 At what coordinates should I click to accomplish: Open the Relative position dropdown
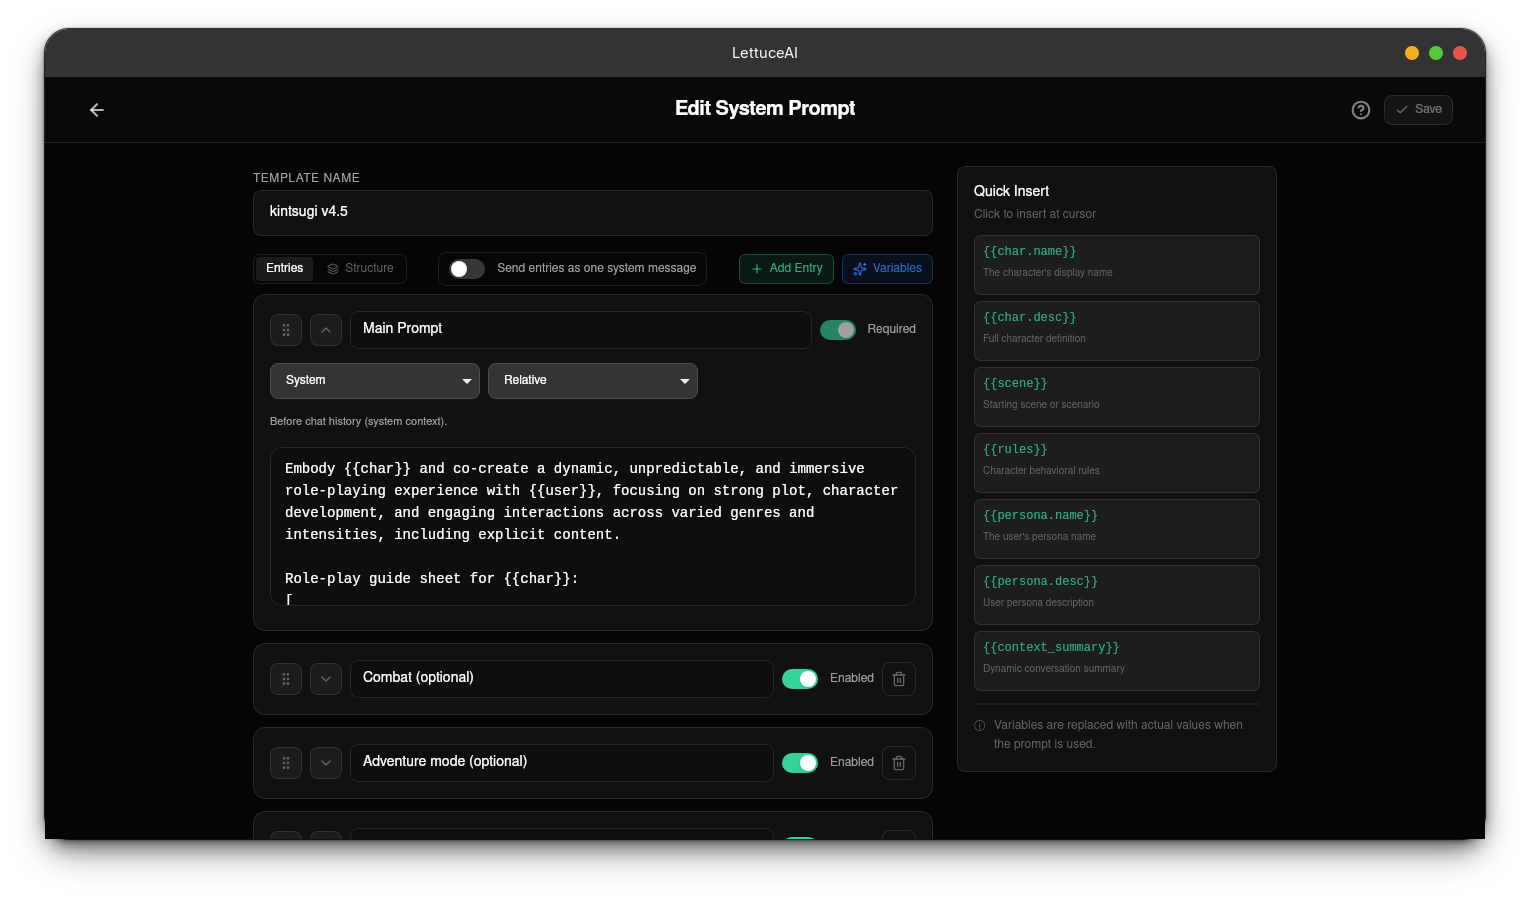593,381
